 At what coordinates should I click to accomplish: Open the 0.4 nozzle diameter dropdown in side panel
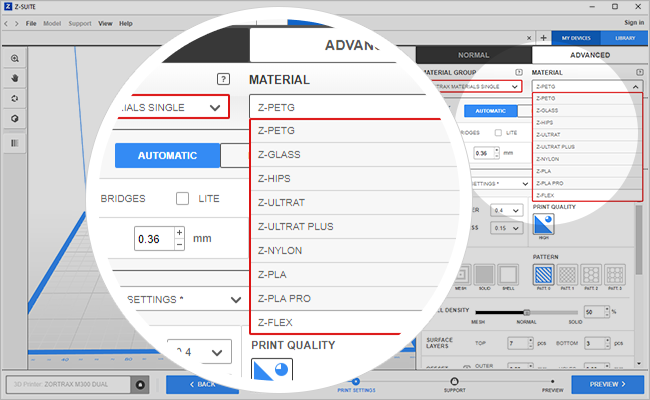coord(506,211)
